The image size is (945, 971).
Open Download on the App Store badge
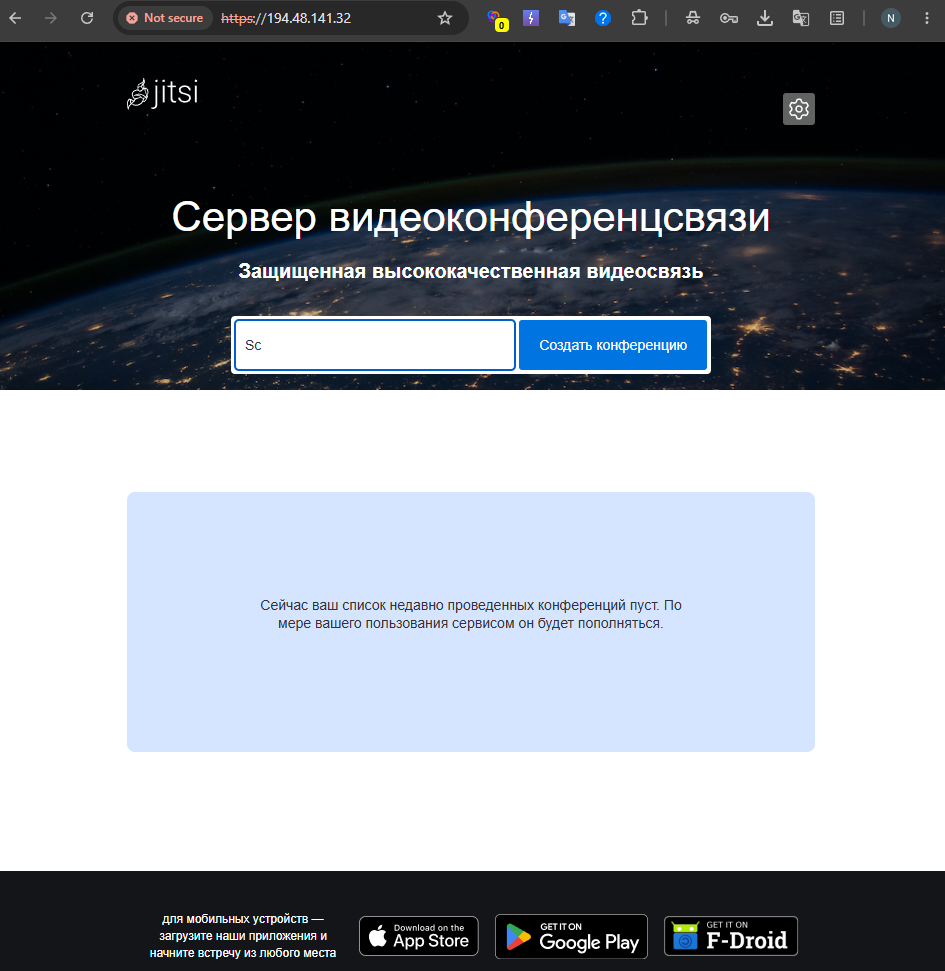click(419, 936)
